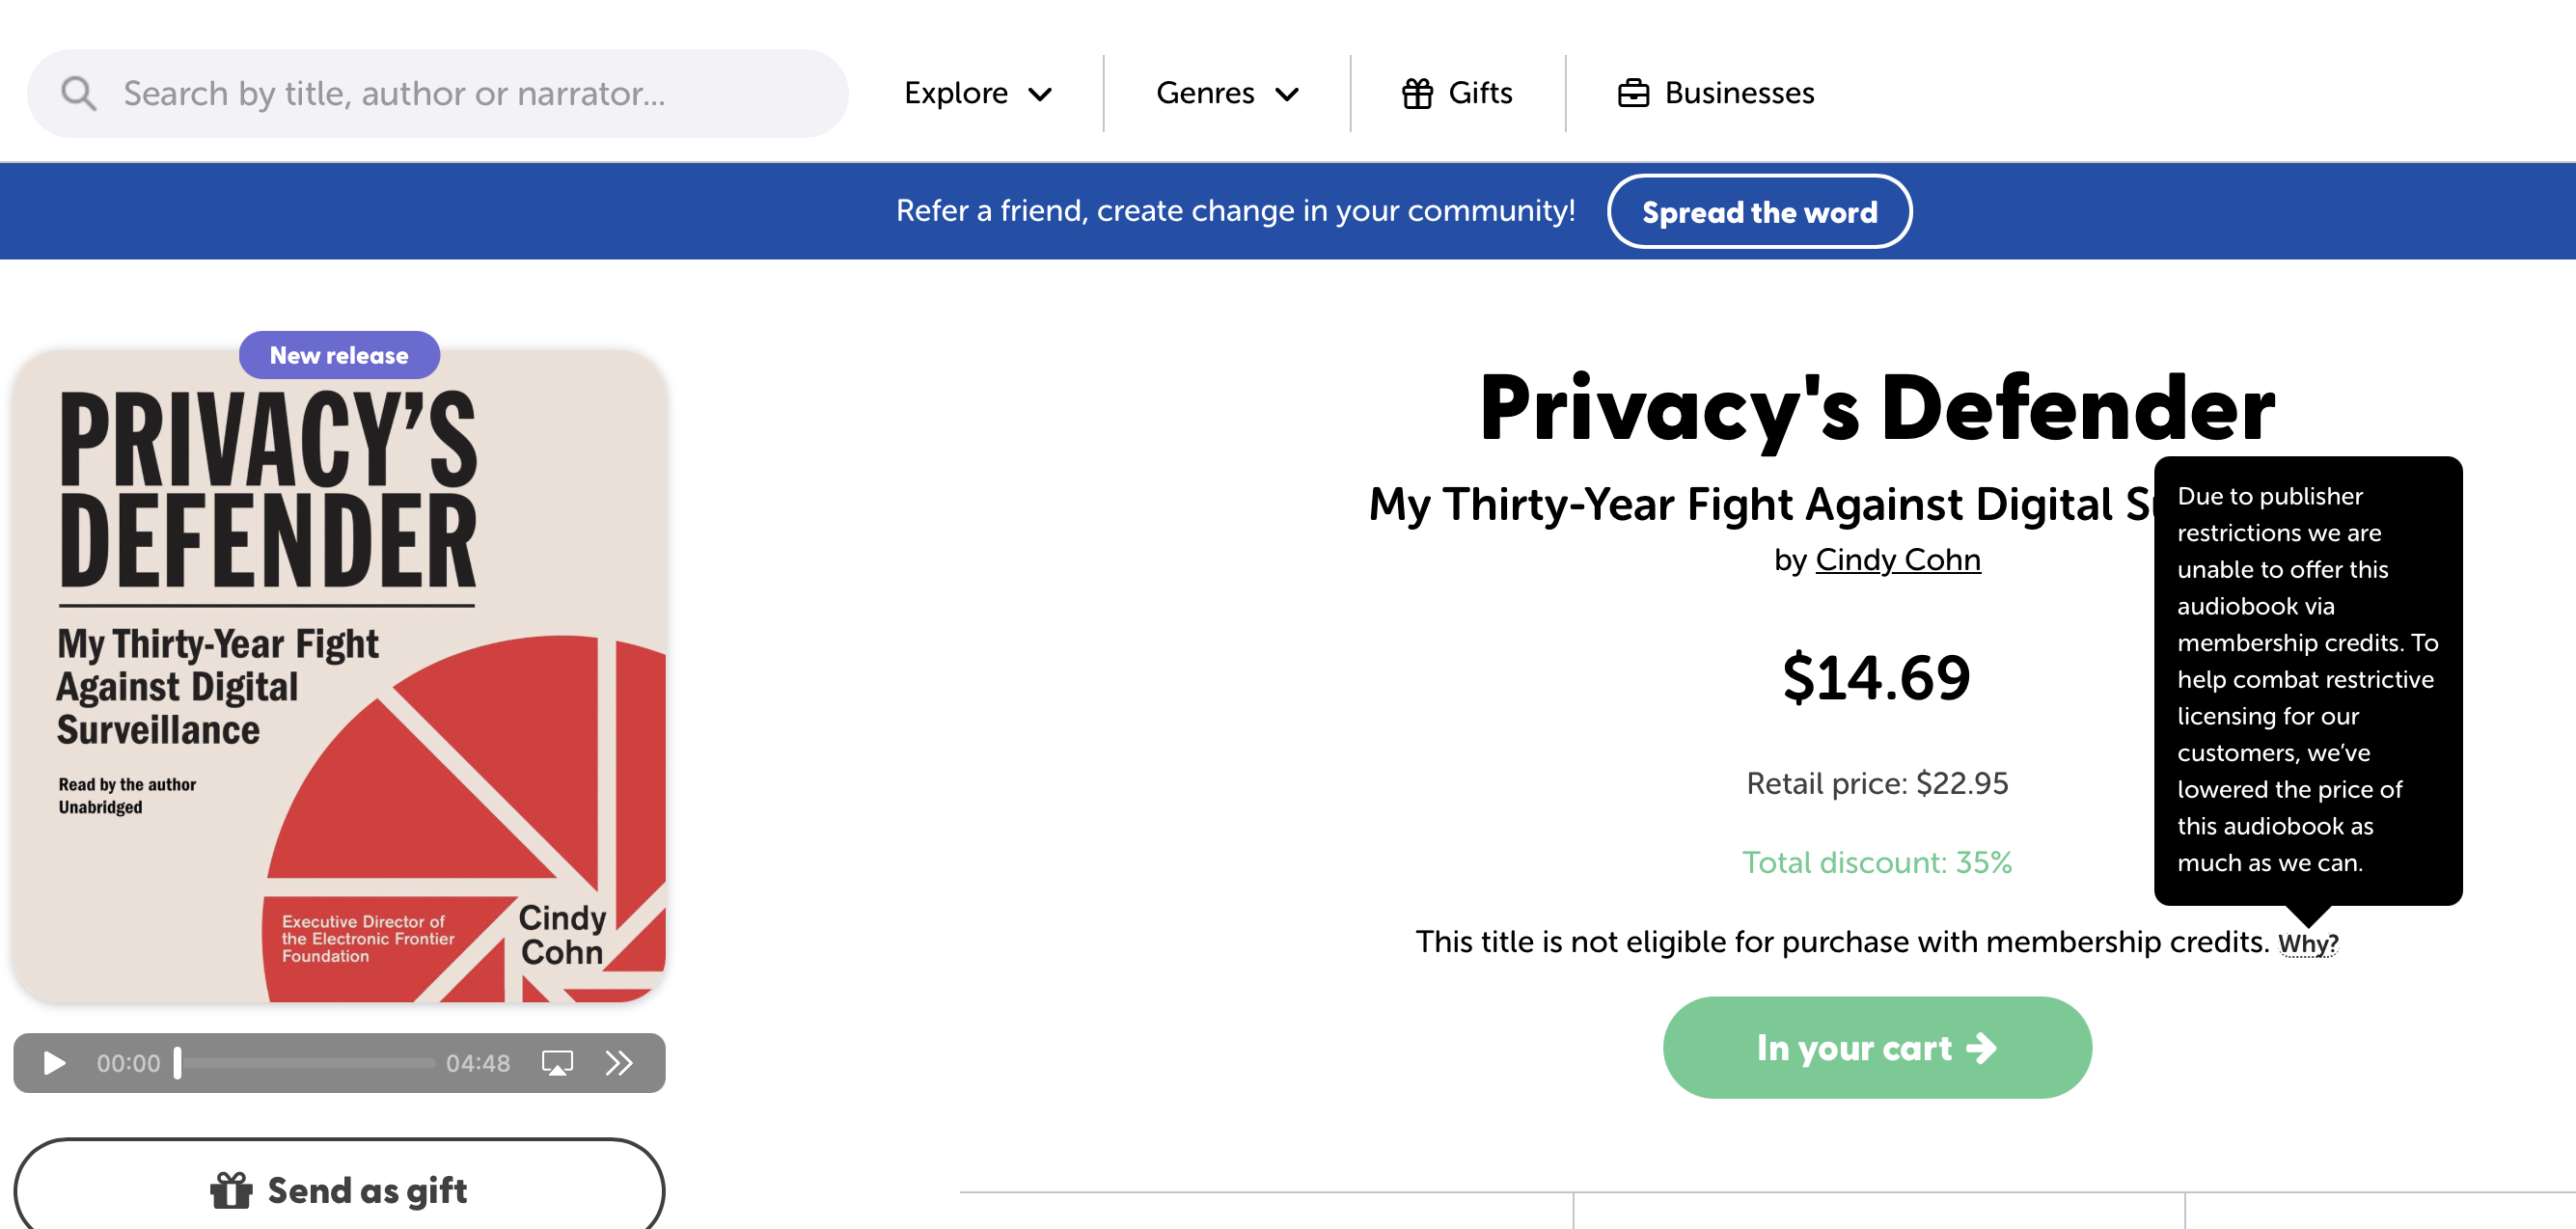2576x1229 pixels.
Task: Click the gift icon beside Gifts
Action: (1417, 93)
